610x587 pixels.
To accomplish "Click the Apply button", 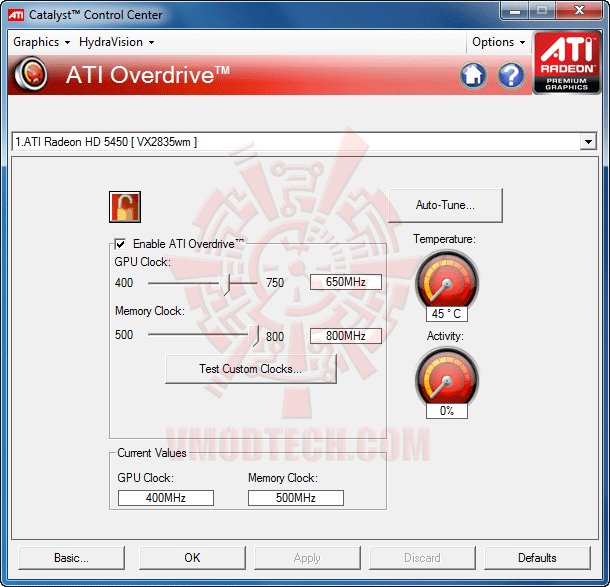I will pos(307,557).
